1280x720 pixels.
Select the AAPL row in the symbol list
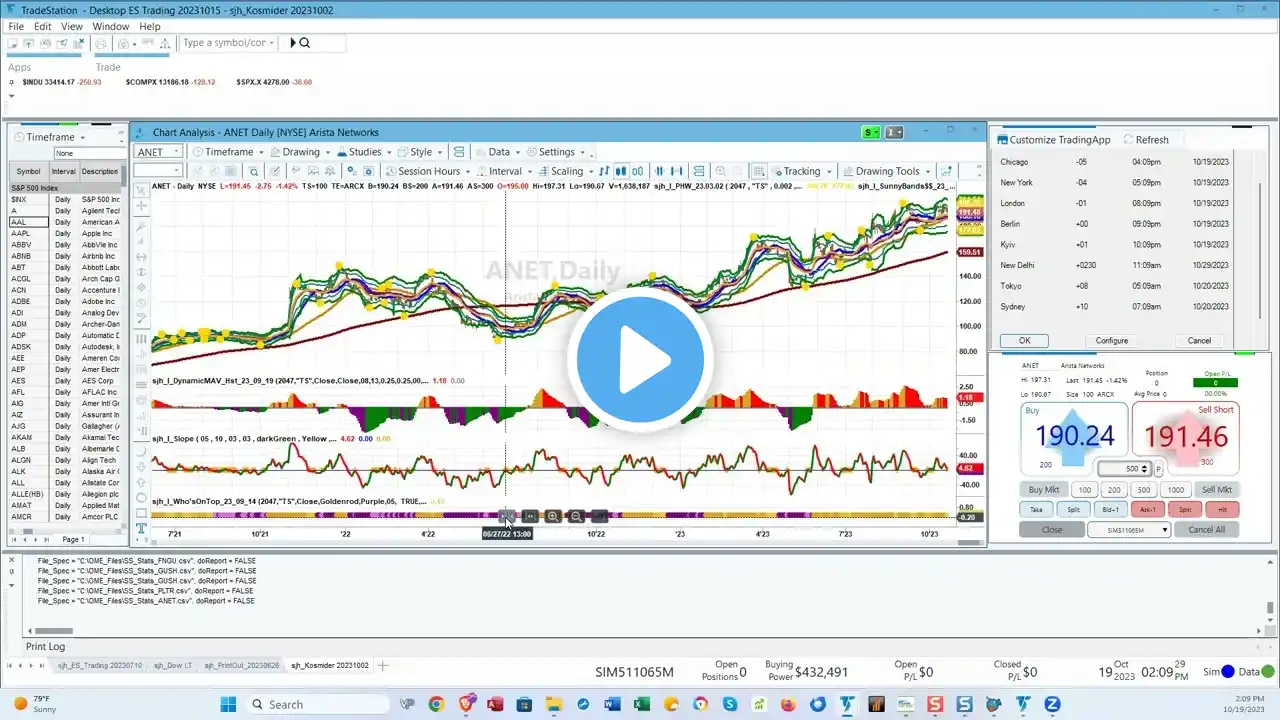[66, 232]
